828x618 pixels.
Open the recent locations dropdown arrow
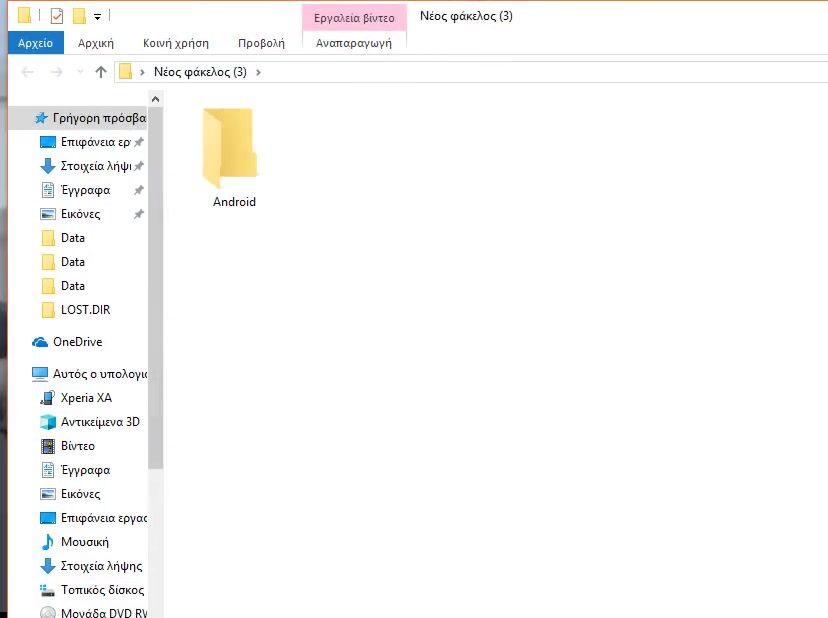point(79,72)
